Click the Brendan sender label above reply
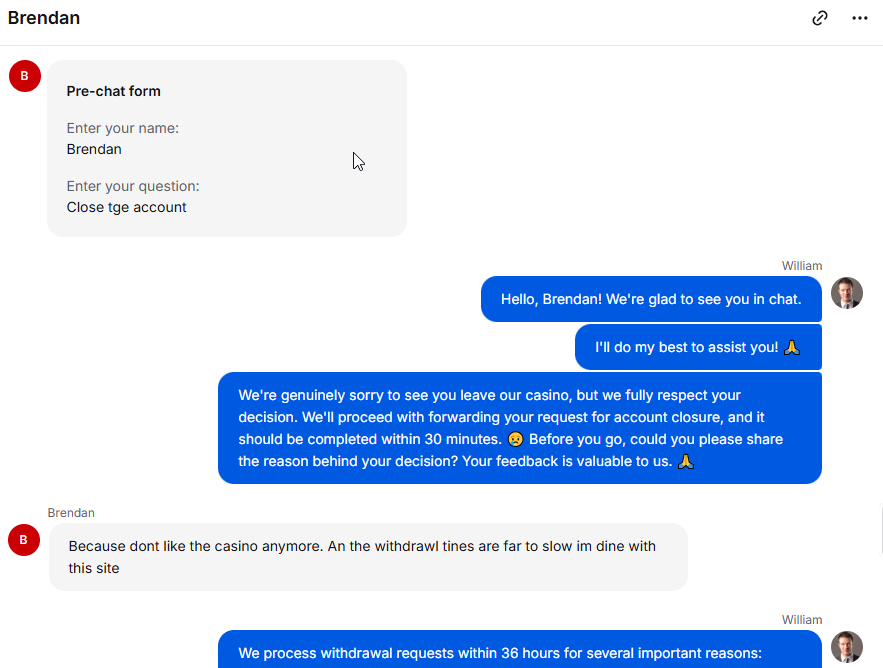This screenshot has width=883, height=668. (71, 513)
